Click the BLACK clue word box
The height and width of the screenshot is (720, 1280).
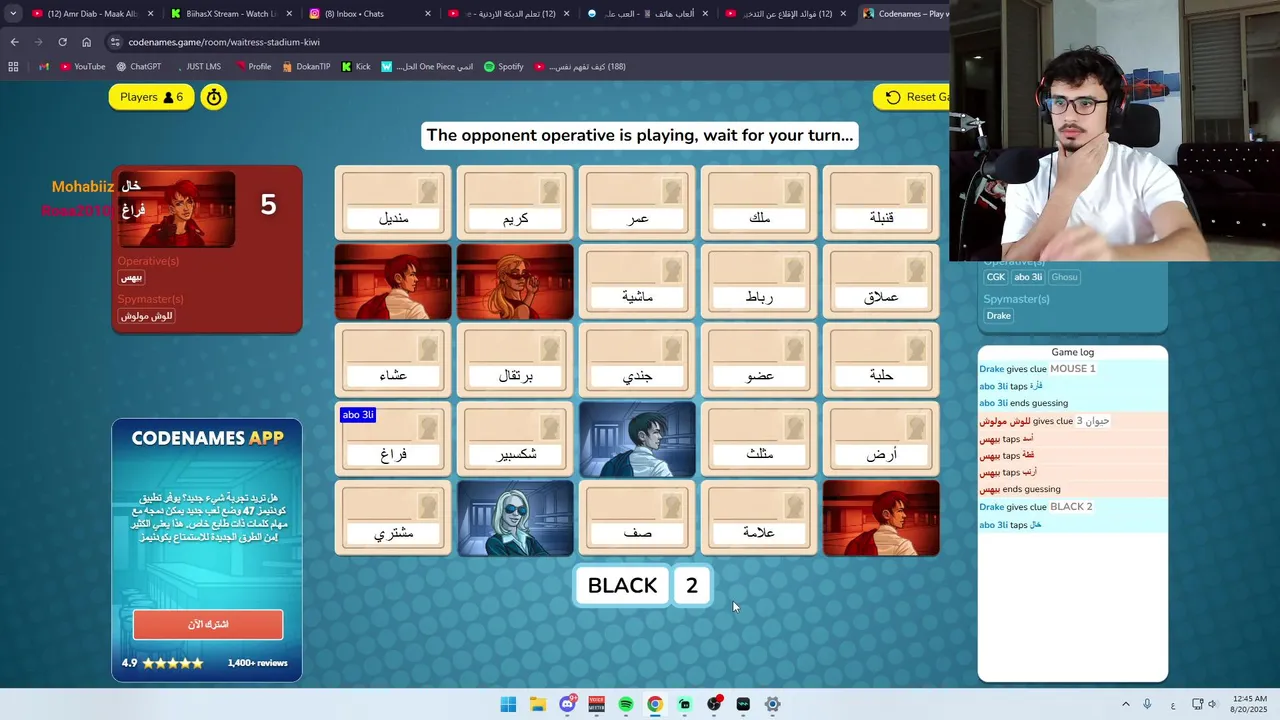pos(622,586)
